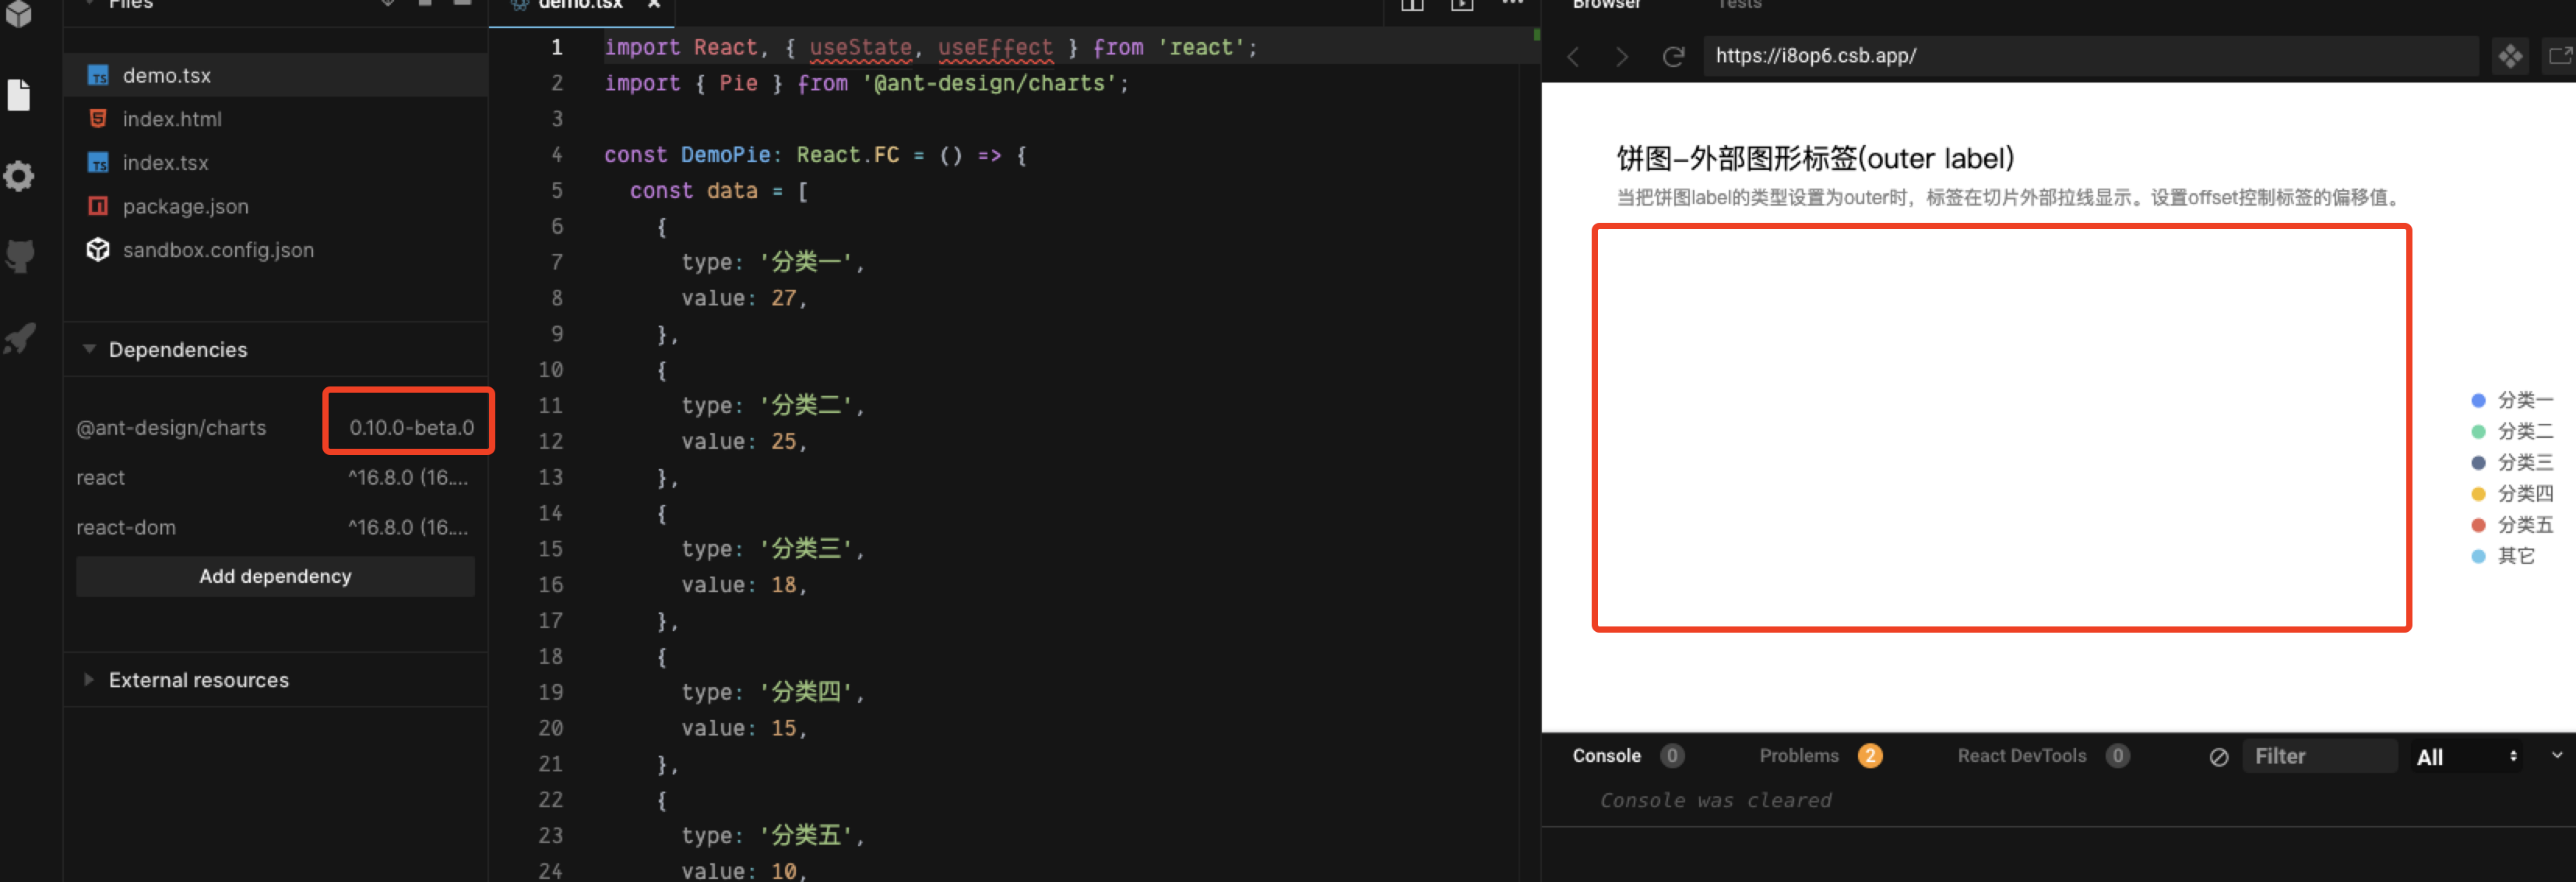Image resolution: width=2576 pixels, height=882 pixels.
Task: Switch to the Tests tab
Action: pos(1739,5)
